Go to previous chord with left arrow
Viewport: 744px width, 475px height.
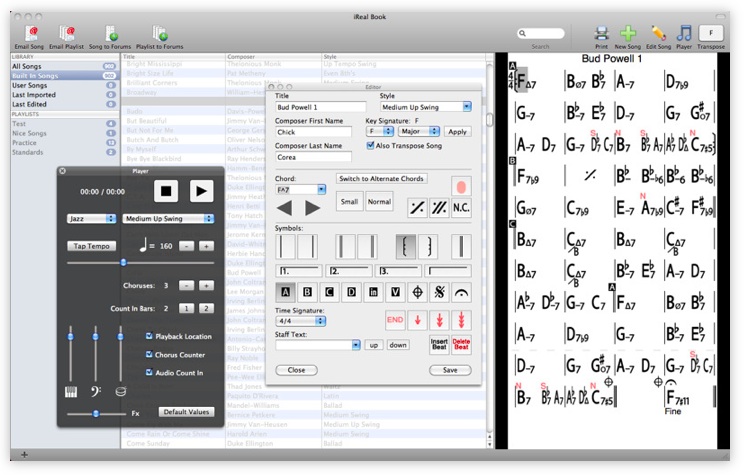[284, 208]
